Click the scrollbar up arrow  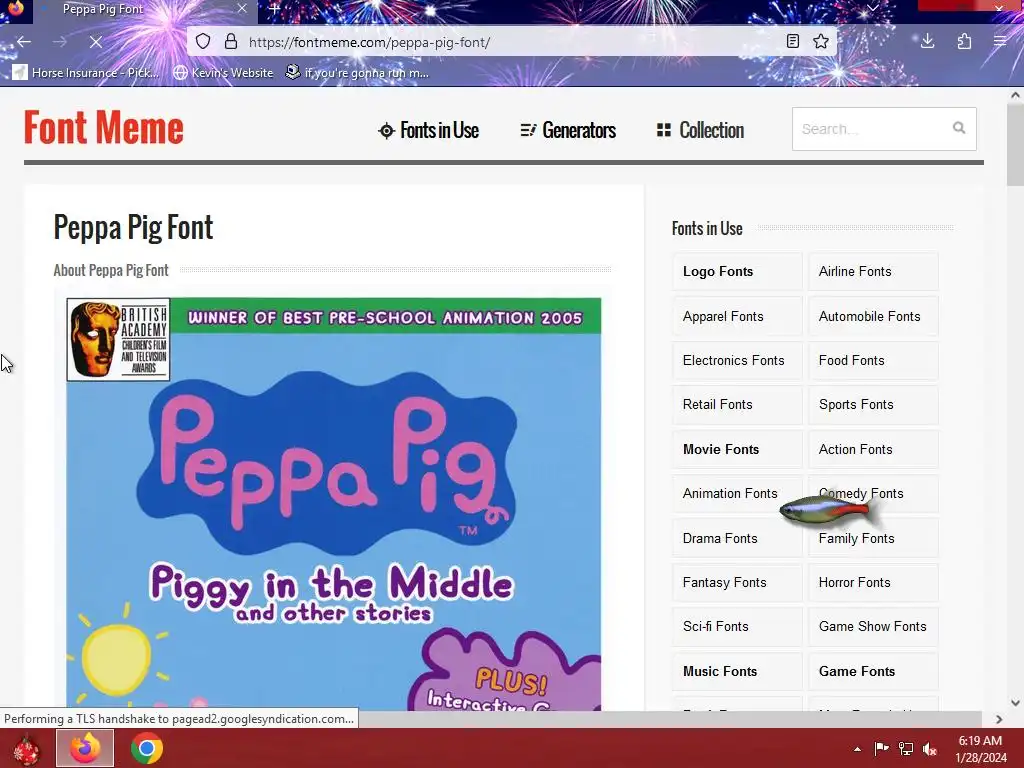coord(1015,95)
